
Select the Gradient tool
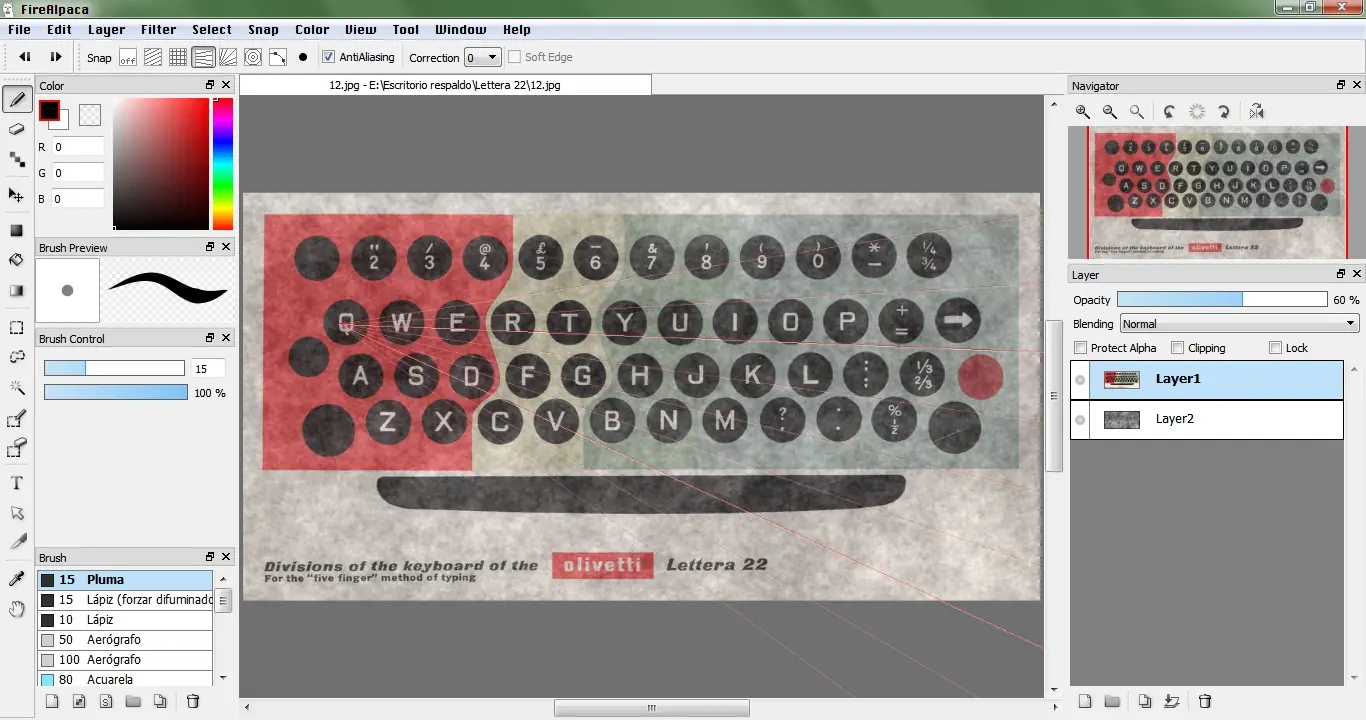tap(16, 290)
